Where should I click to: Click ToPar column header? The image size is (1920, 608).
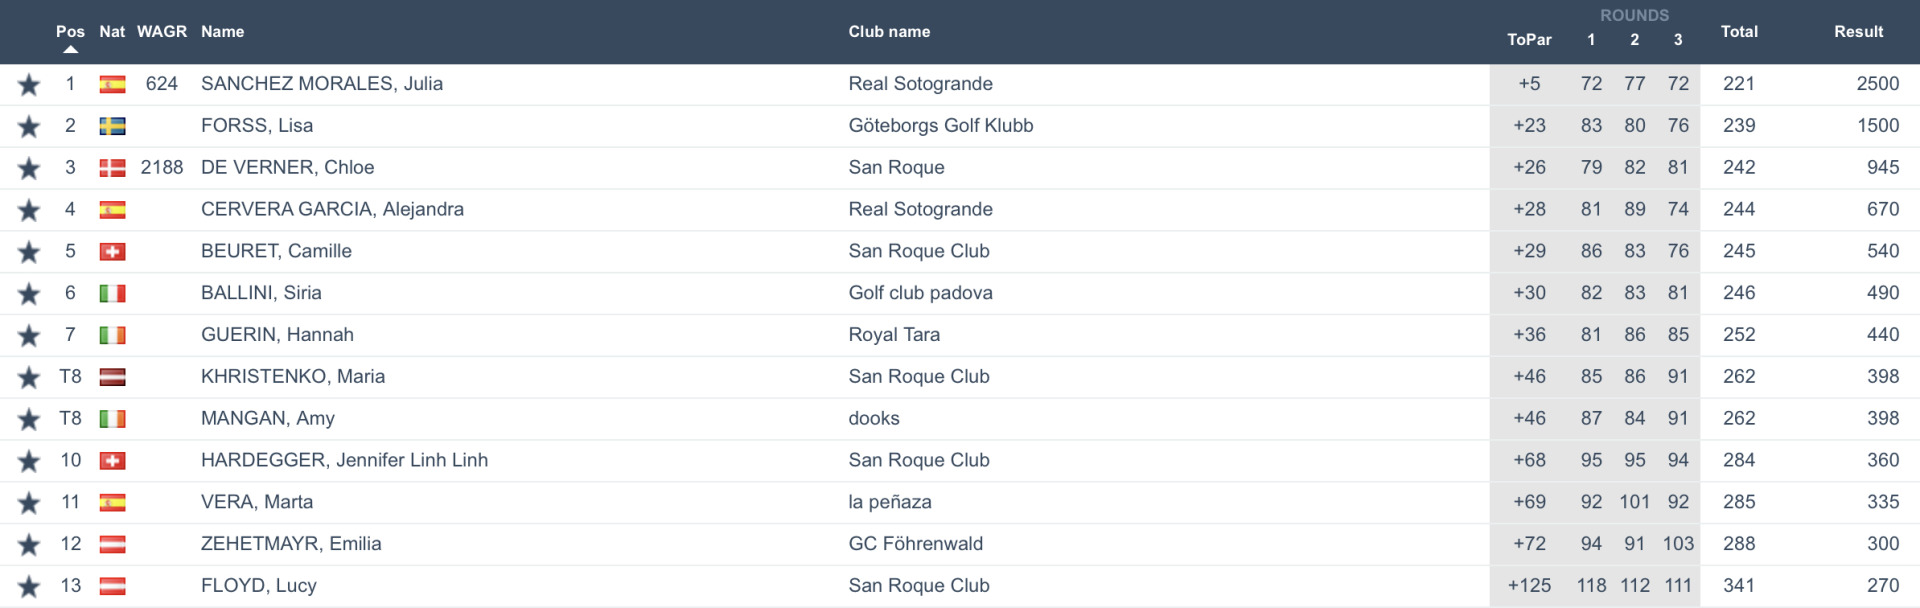coord(1529,40)
